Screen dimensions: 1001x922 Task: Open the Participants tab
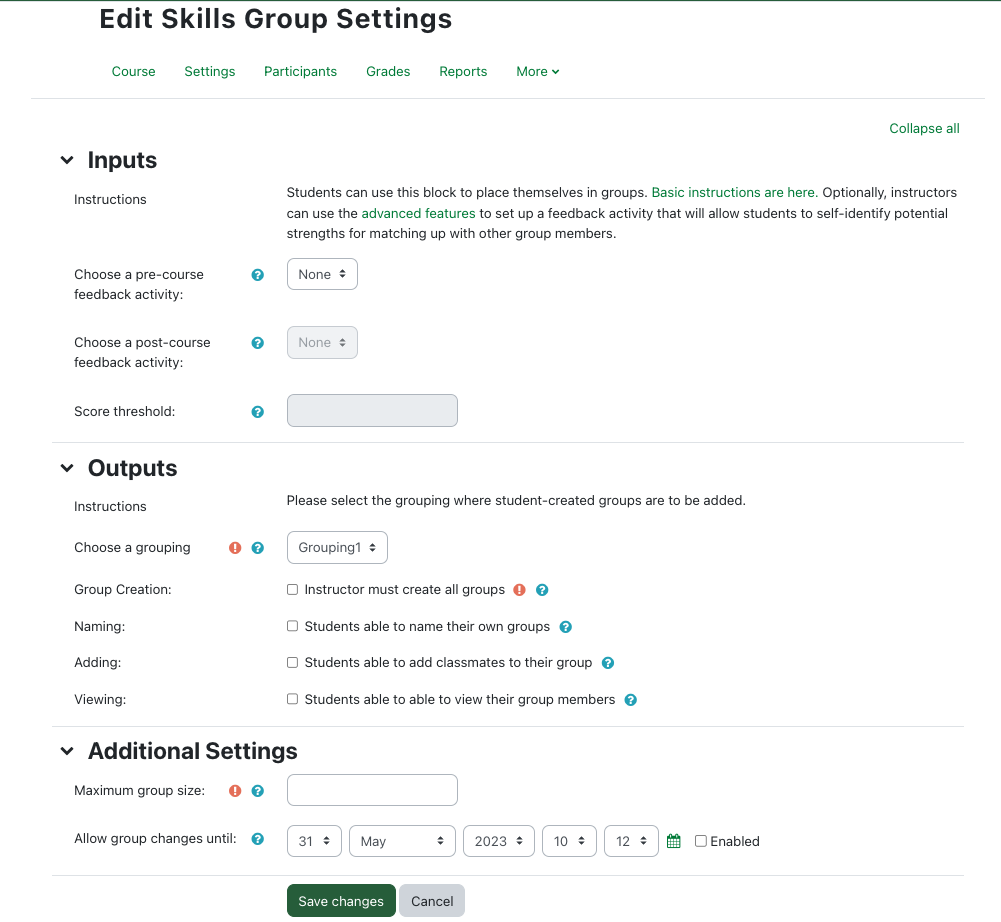point(300,72)
